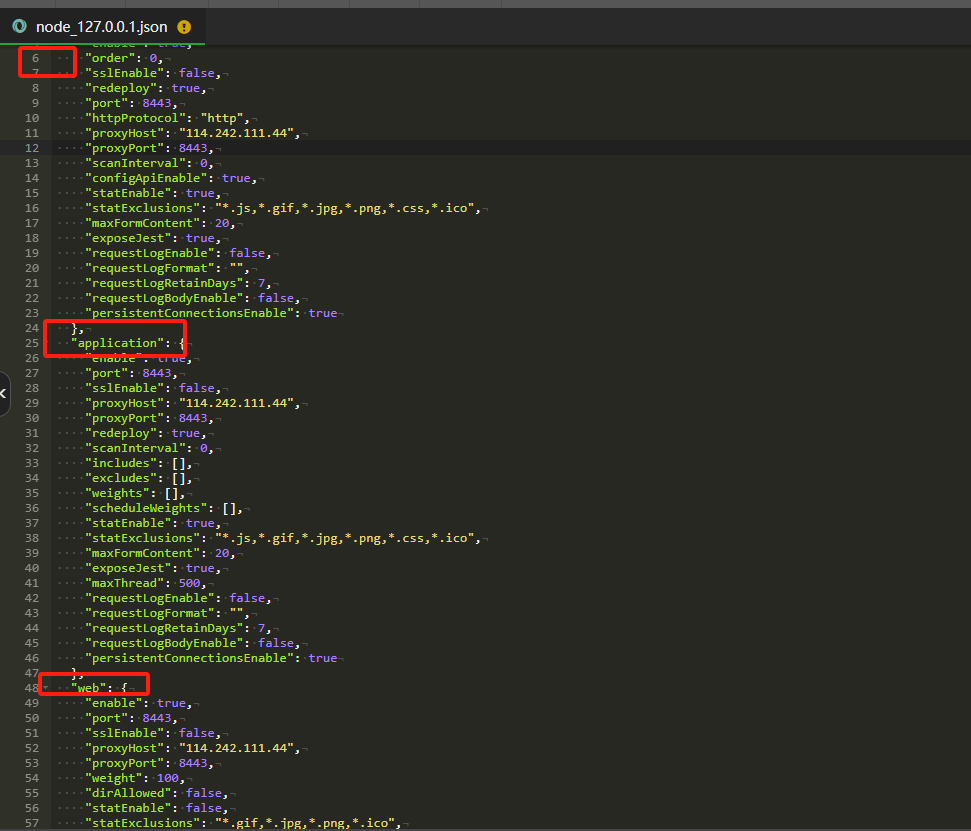Screen dimensions: 971x831
Task: Click the "order" key on line 6
Action: [x=110, y=58]
